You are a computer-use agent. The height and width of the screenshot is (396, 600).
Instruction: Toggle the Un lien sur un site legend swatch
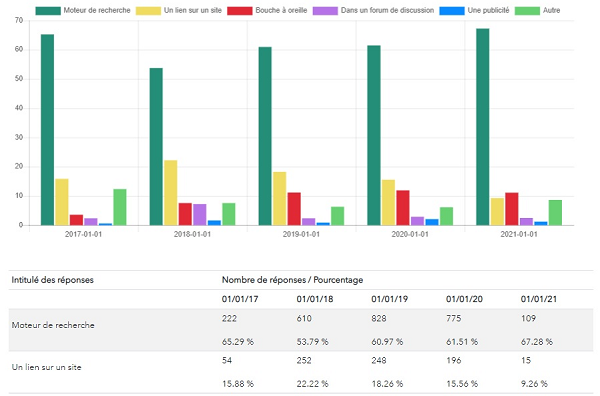click(148, 11)
